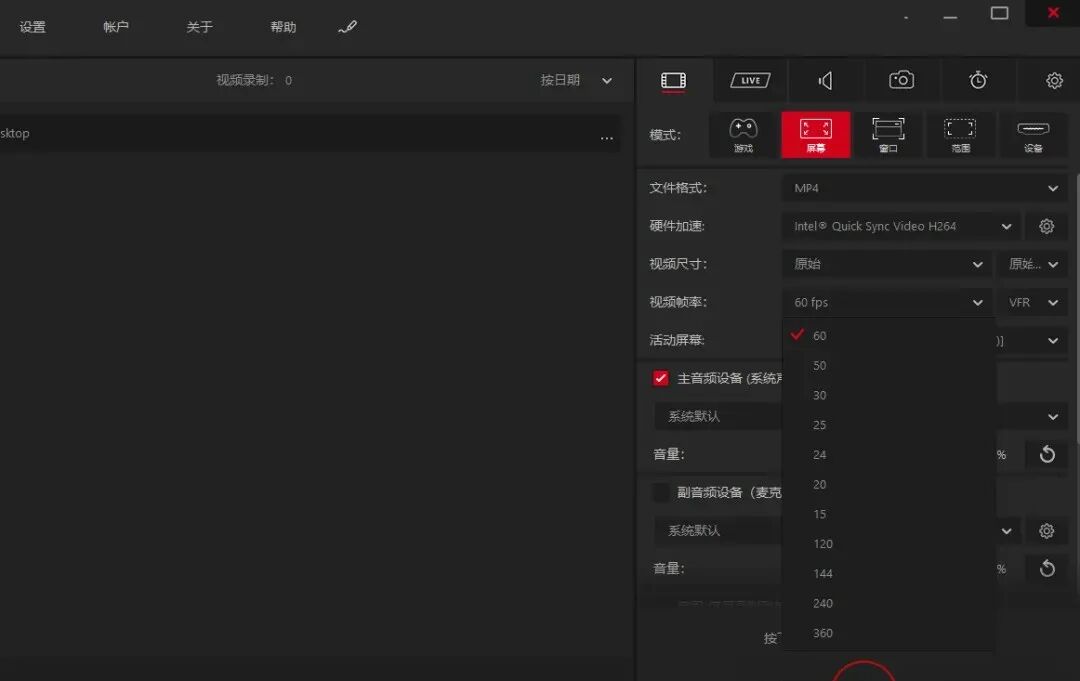
Task: Choose 360 in frame rate list
Action: [889, 633]
